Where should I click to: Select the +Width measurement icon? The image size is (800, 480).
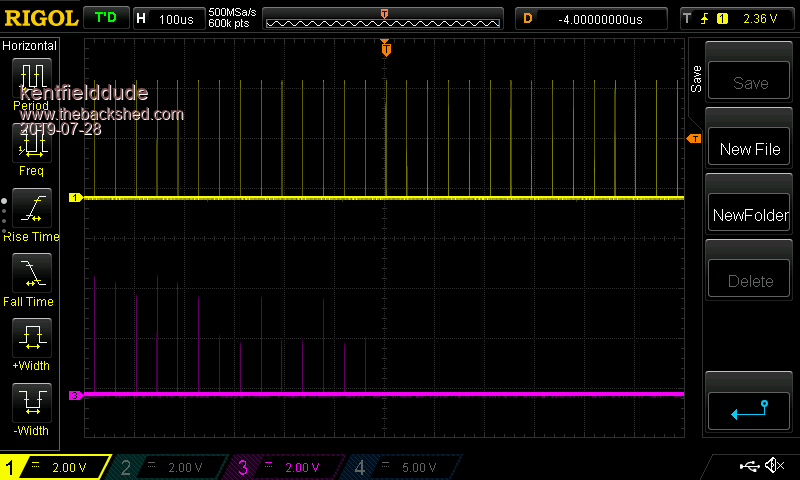click(31, 338)
